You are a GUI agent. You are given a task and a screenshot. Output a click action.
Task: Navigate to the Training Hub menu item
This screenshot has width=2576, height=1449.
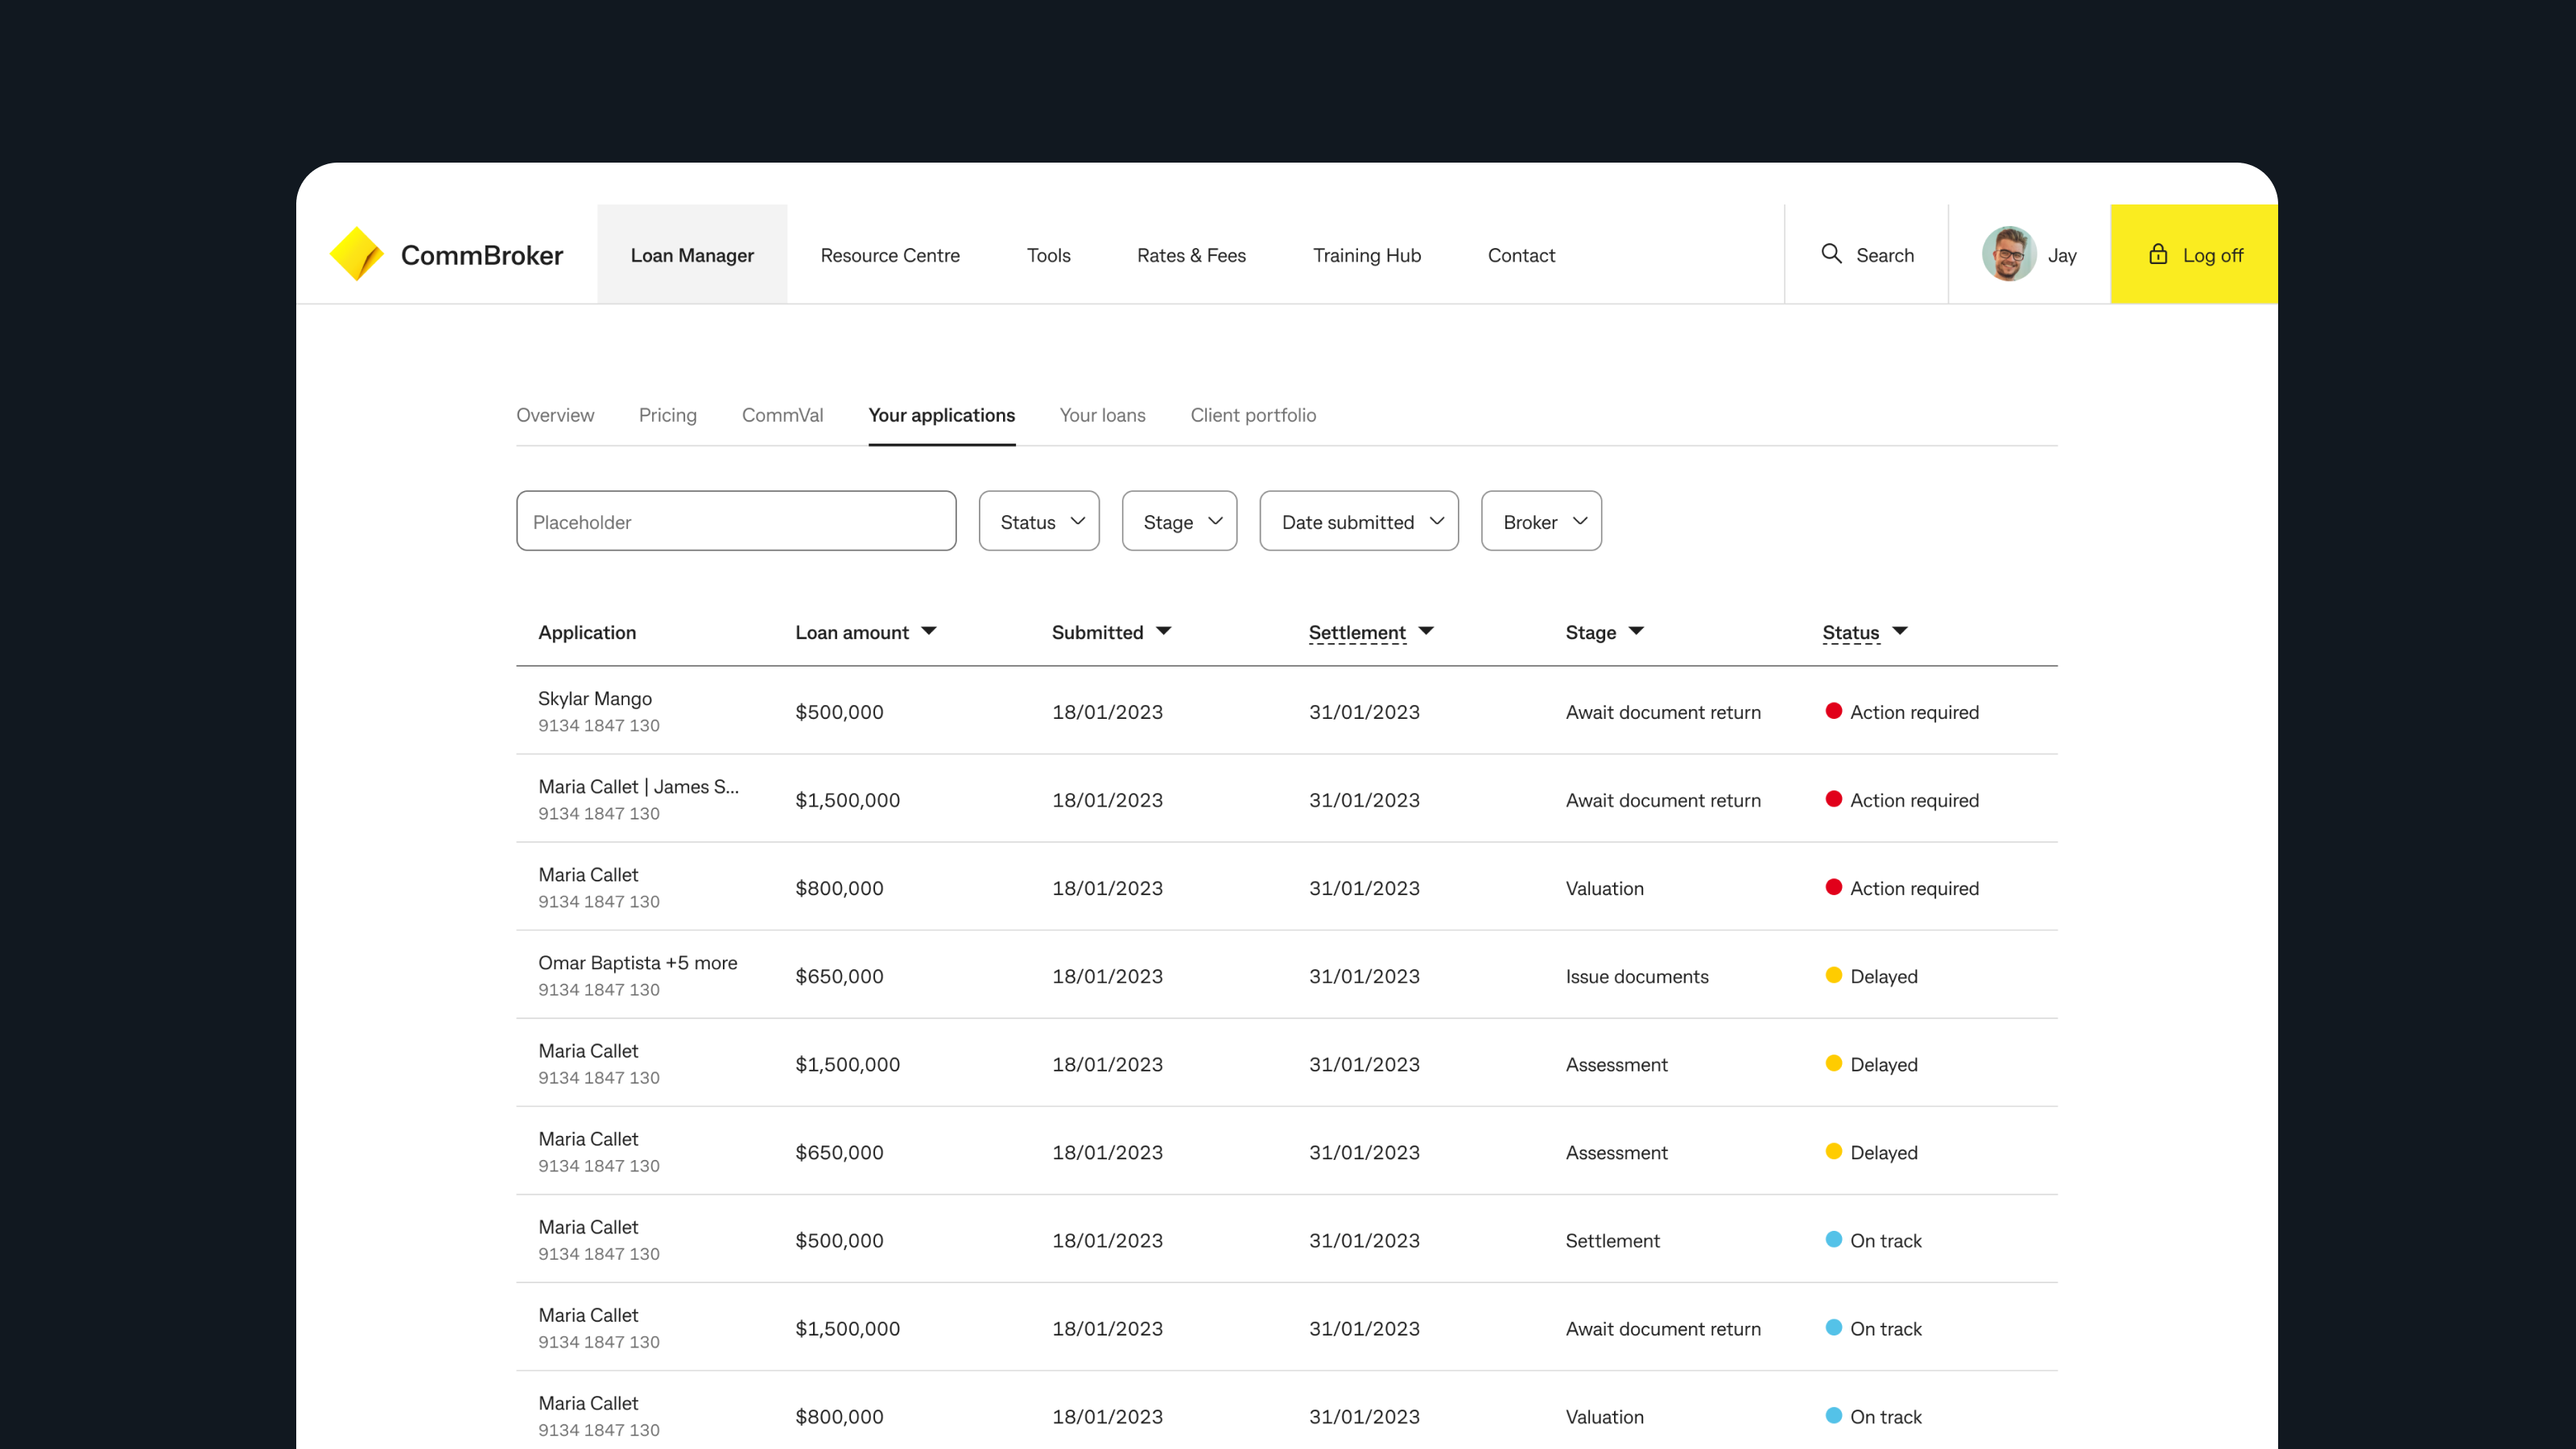[x=1366, y=255]
